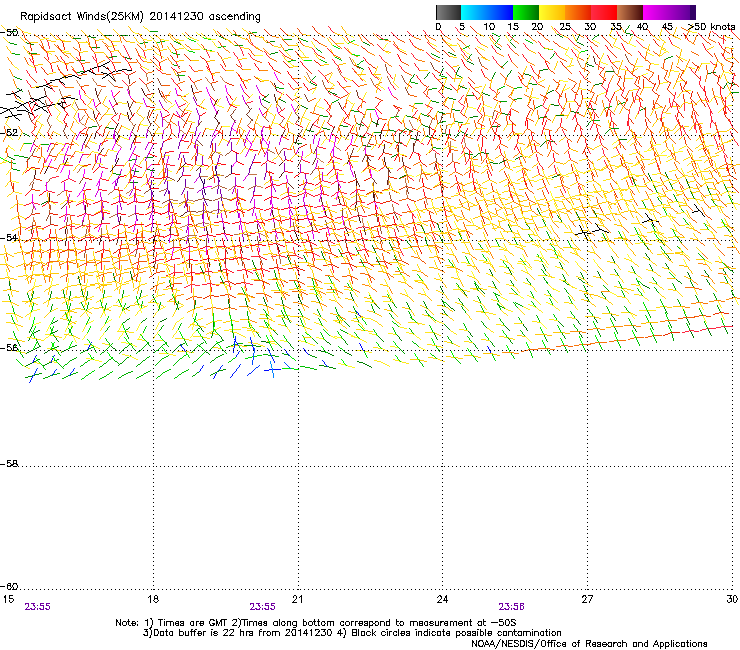Image resolution: width=740 pixels, height=650 pixels.
Task: Click the 23:55 timestamp near longitude 15
Action: tap(37, 607)
